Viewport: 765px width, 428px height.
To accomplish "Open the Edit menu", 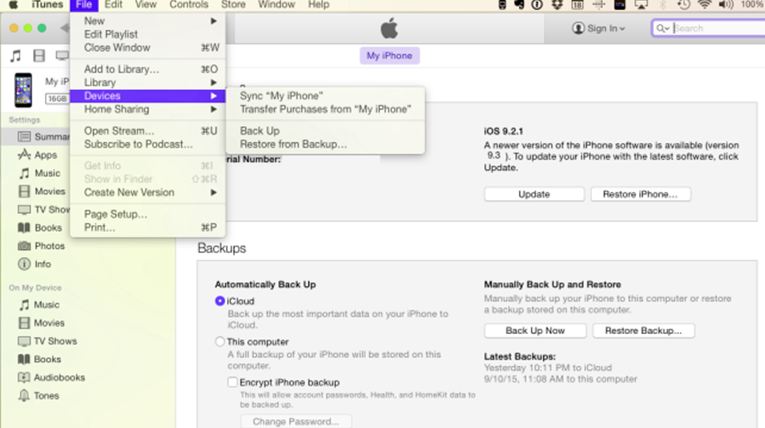I will [114, 5].
